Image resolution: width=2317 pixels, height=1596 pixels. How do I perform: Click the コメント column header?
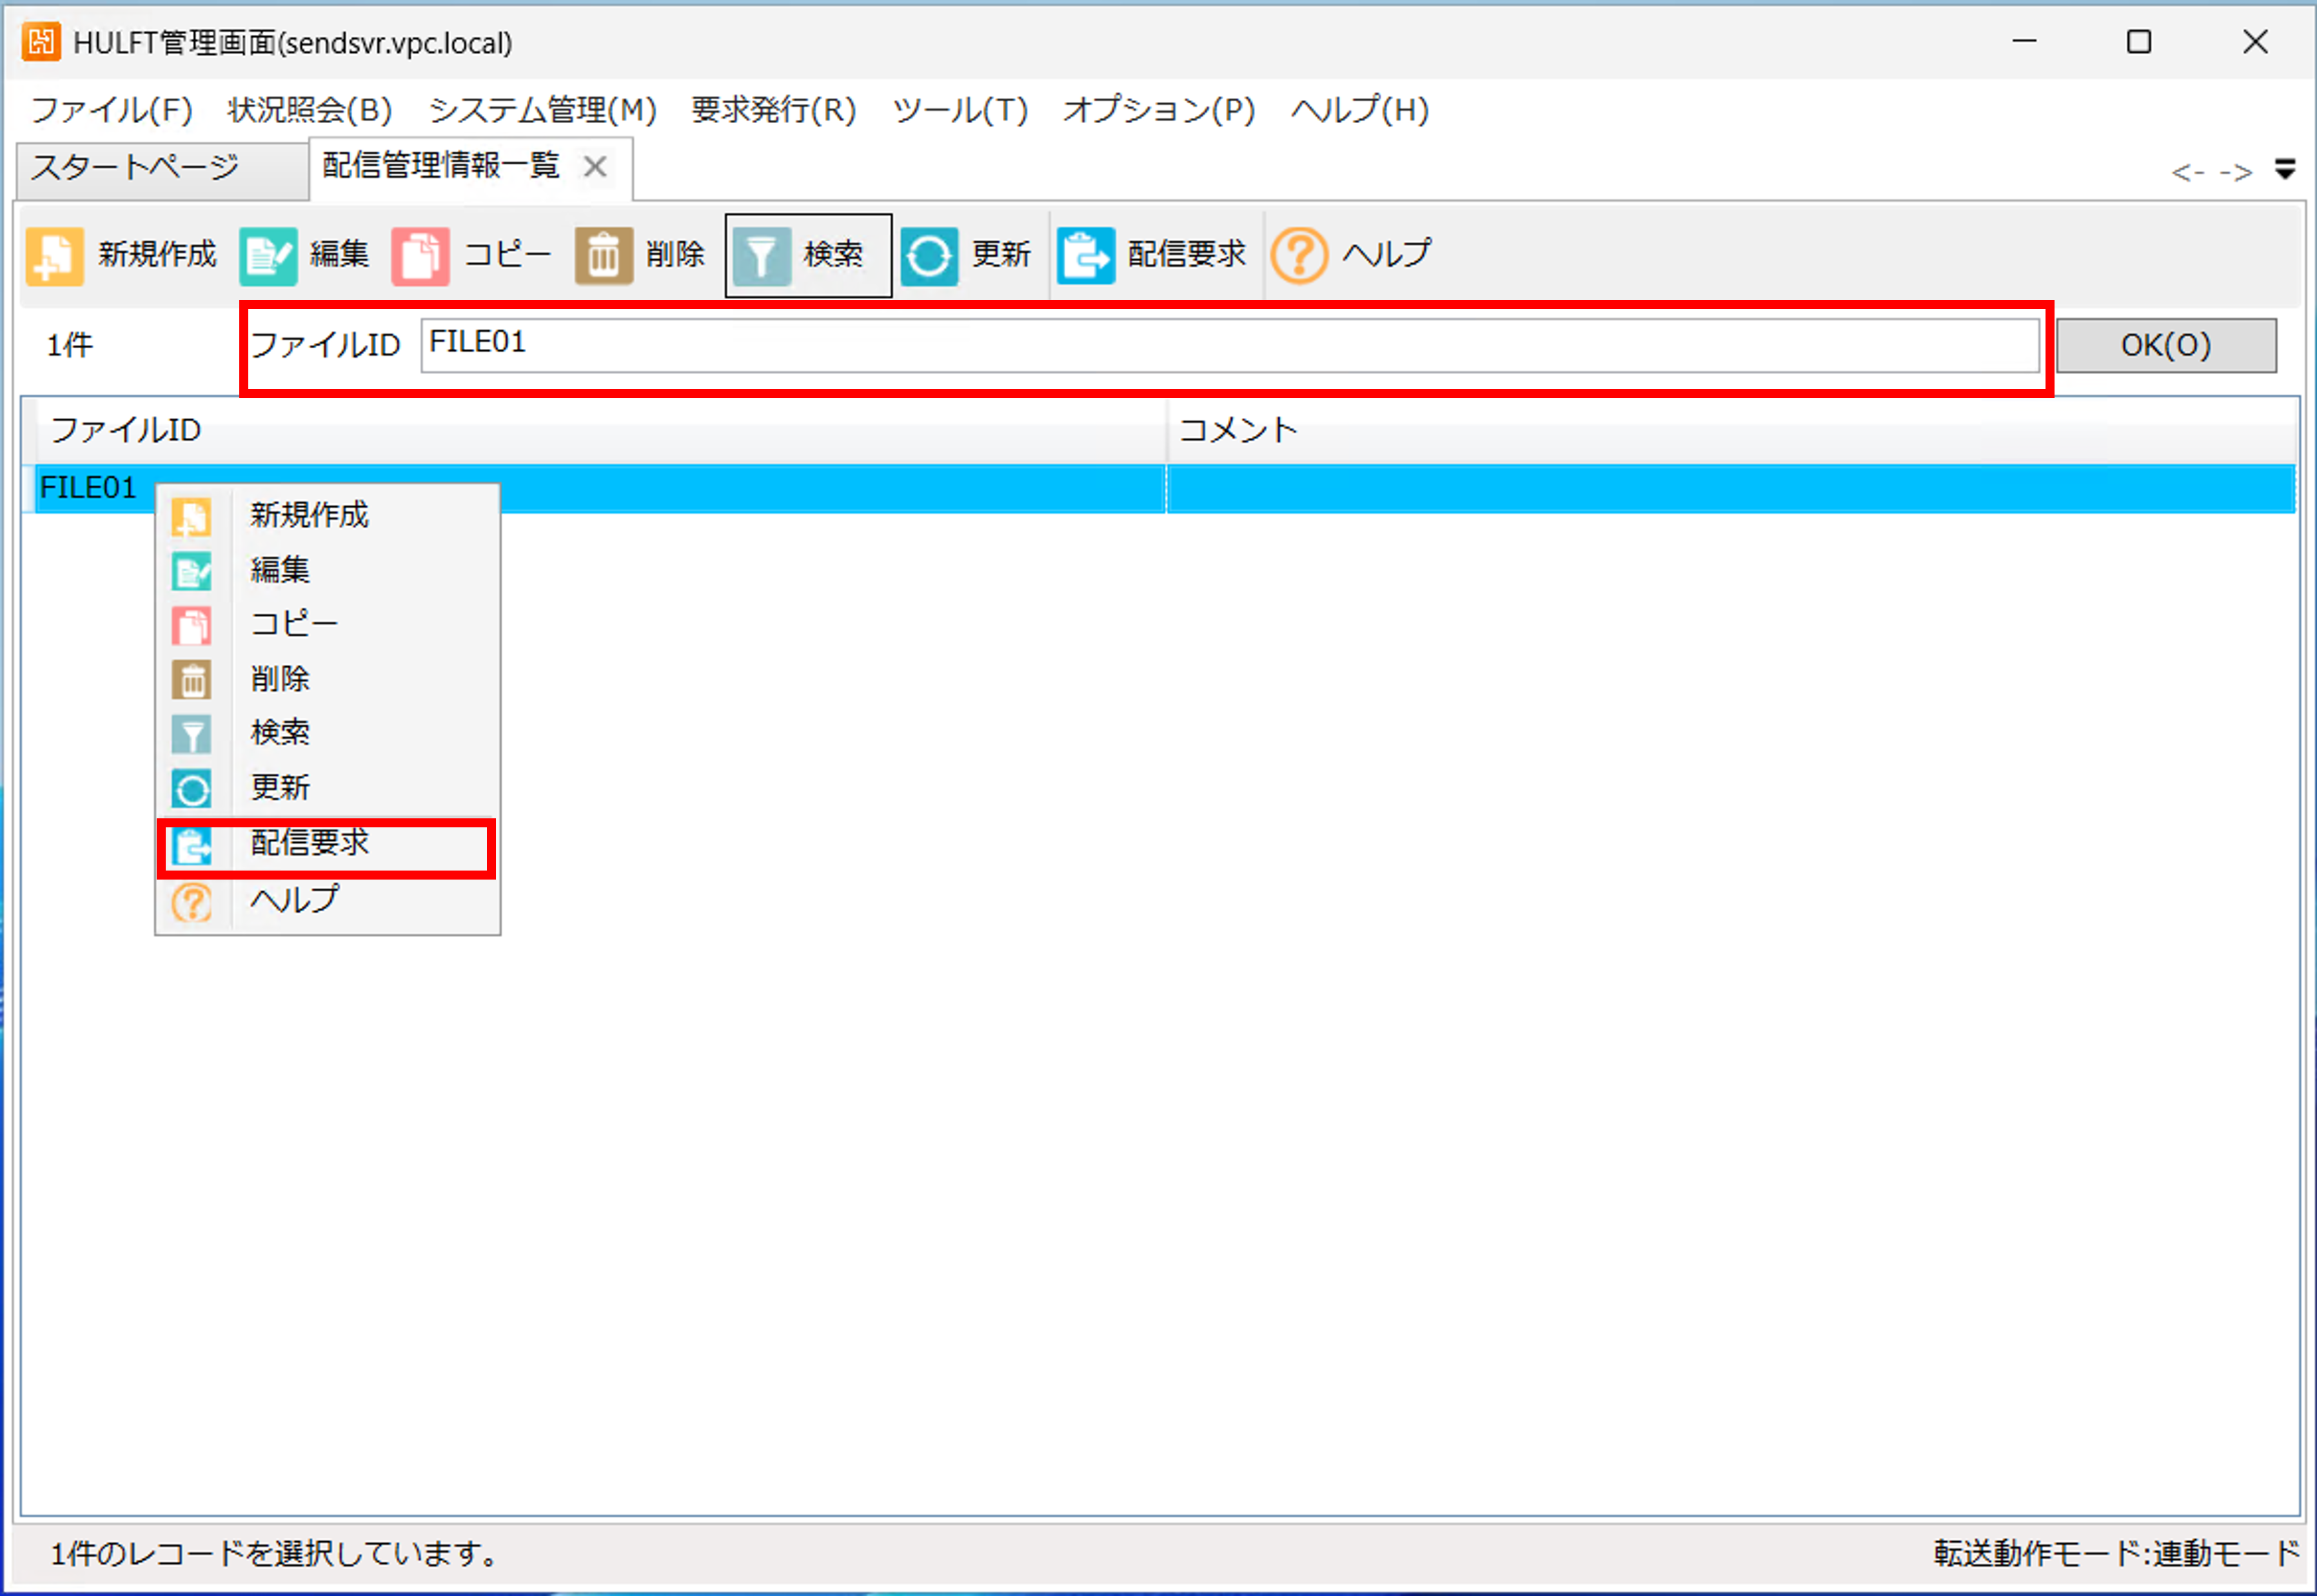(x=1237, y=430)
